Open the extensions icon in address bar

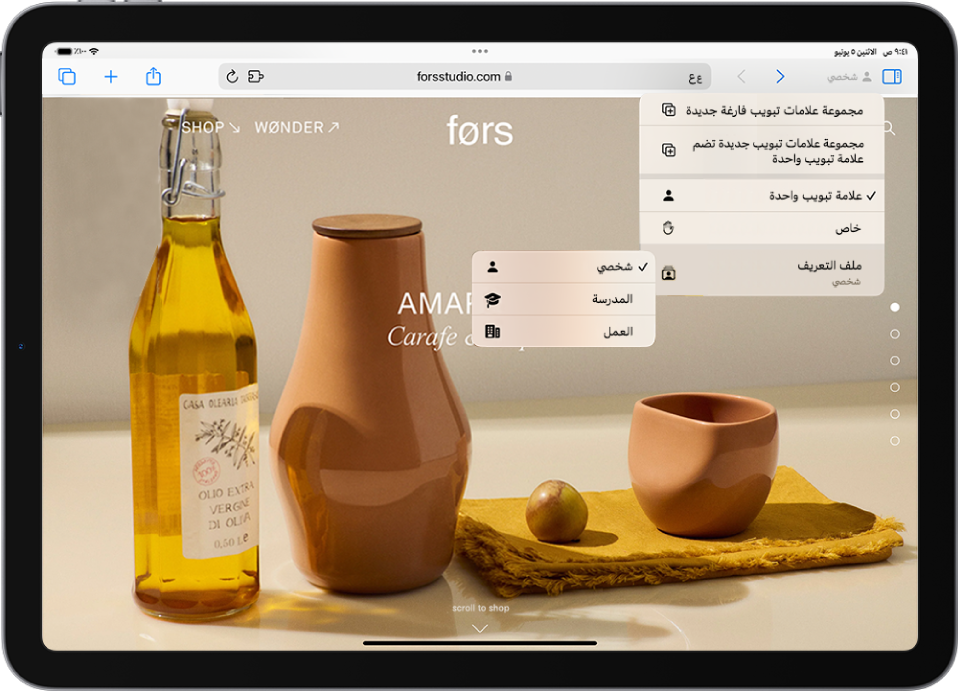[256, 77]
